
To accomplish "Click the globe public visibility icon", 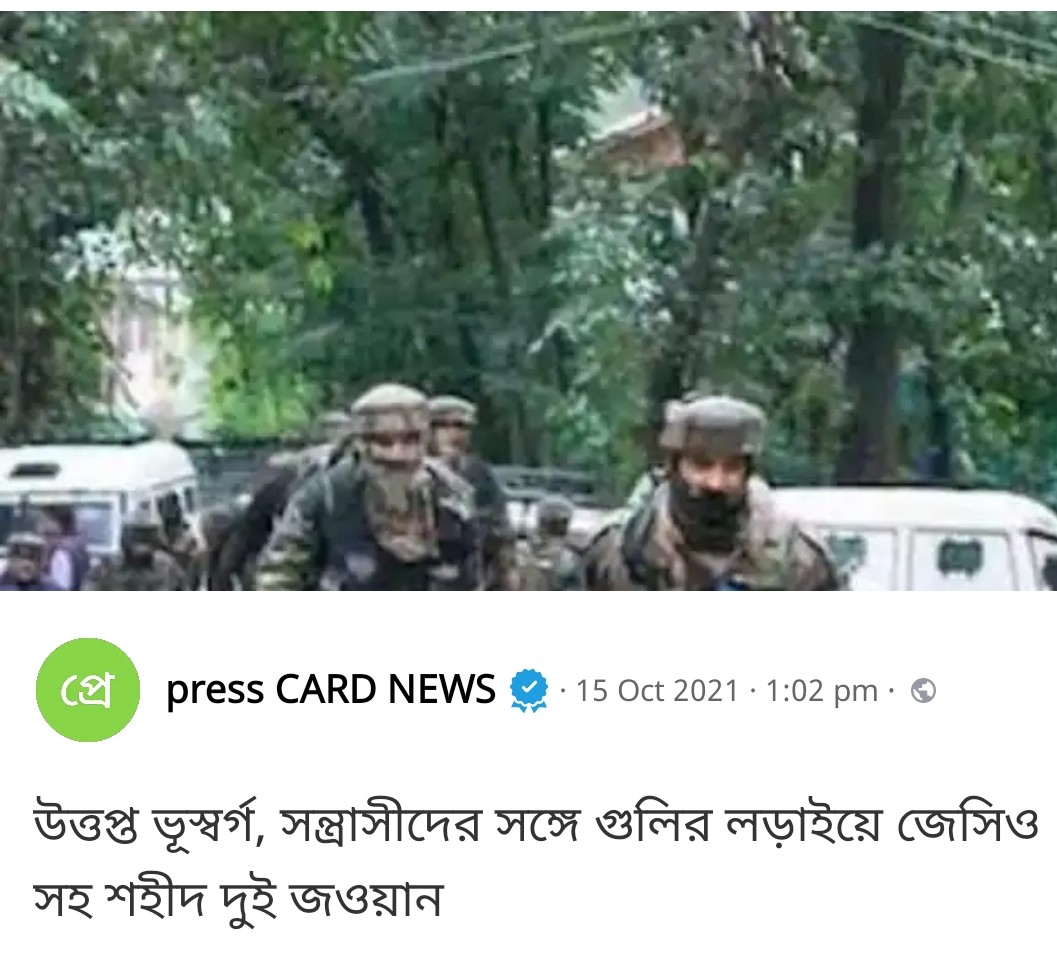I will coord(923,691).
